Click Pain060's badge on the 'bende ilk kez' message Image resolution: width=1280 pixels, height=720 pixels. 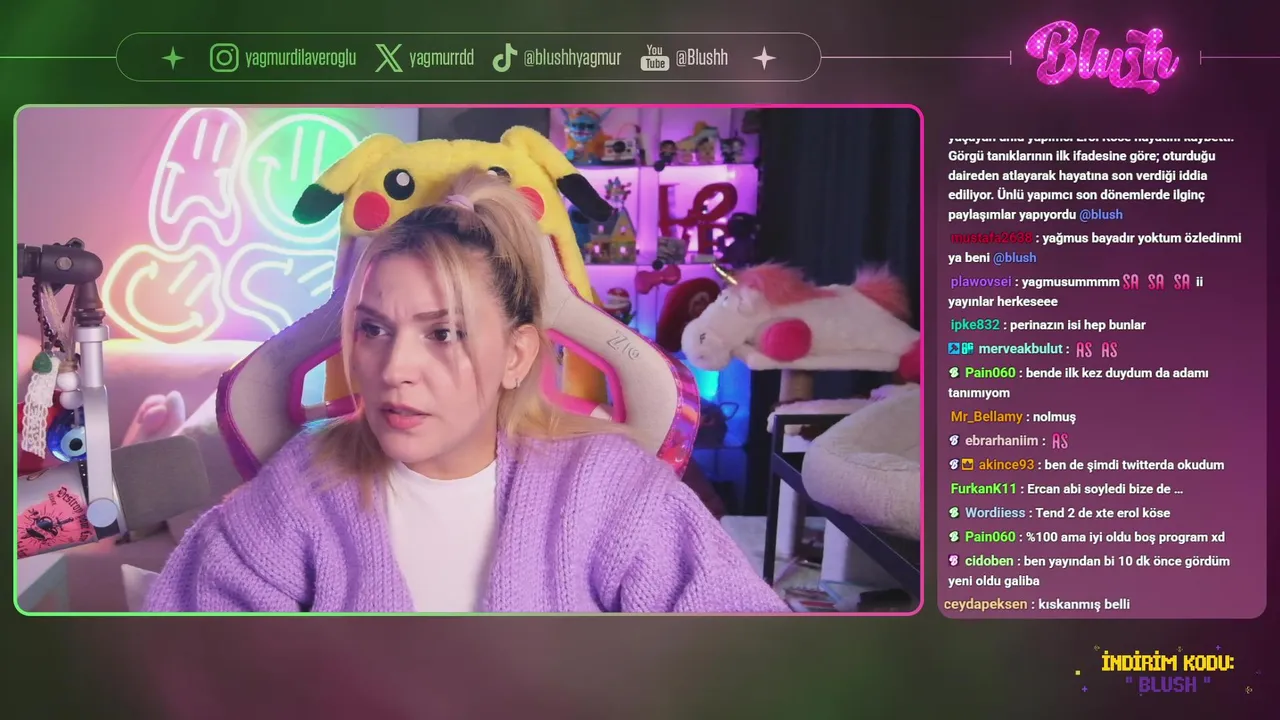coord(954,373)
